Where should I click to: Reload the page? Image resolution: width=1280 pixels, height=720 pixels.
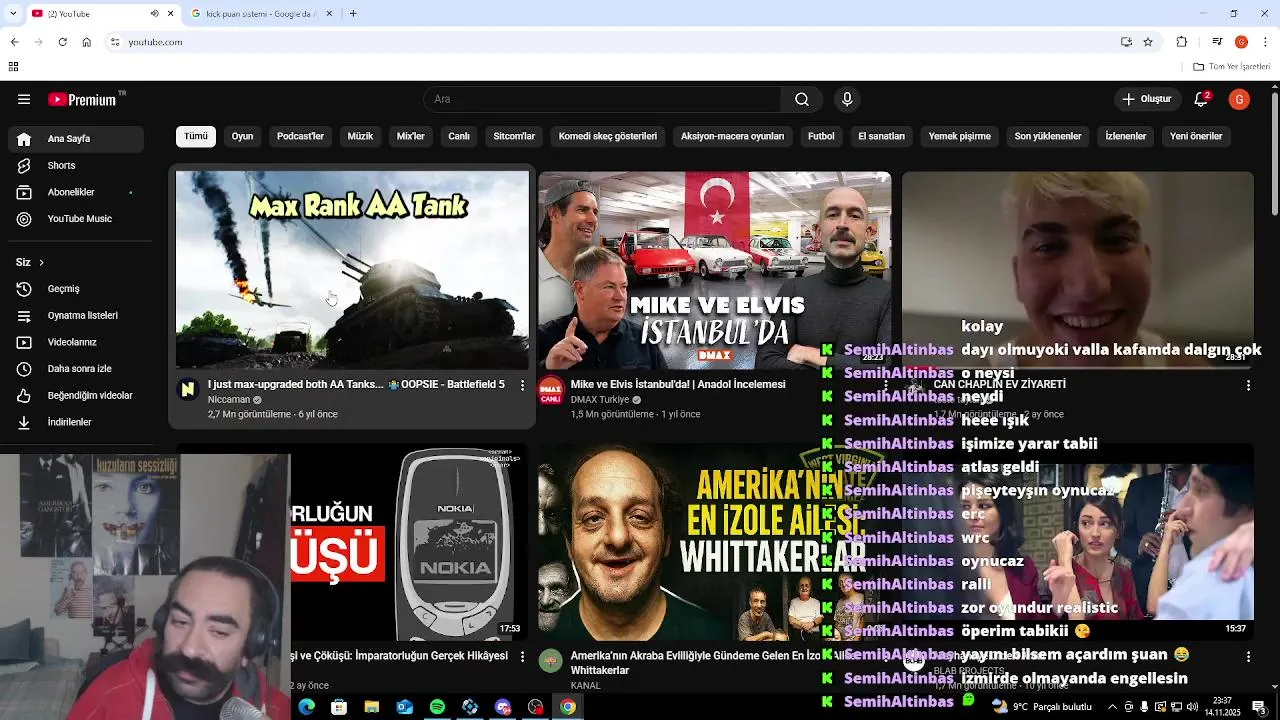(62, 42)
